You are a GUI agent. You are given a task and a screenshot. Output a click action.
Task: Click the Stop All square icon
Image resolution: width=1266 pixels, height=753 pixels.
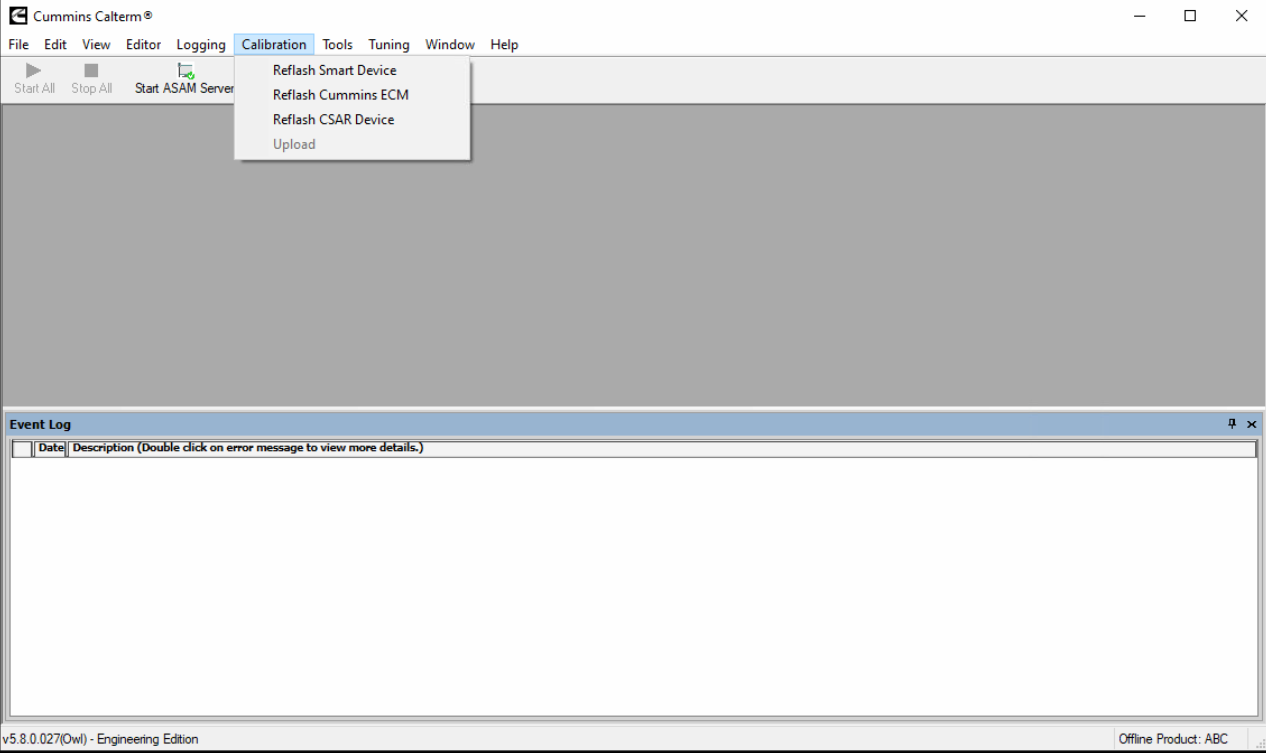(x=91, y=71)
